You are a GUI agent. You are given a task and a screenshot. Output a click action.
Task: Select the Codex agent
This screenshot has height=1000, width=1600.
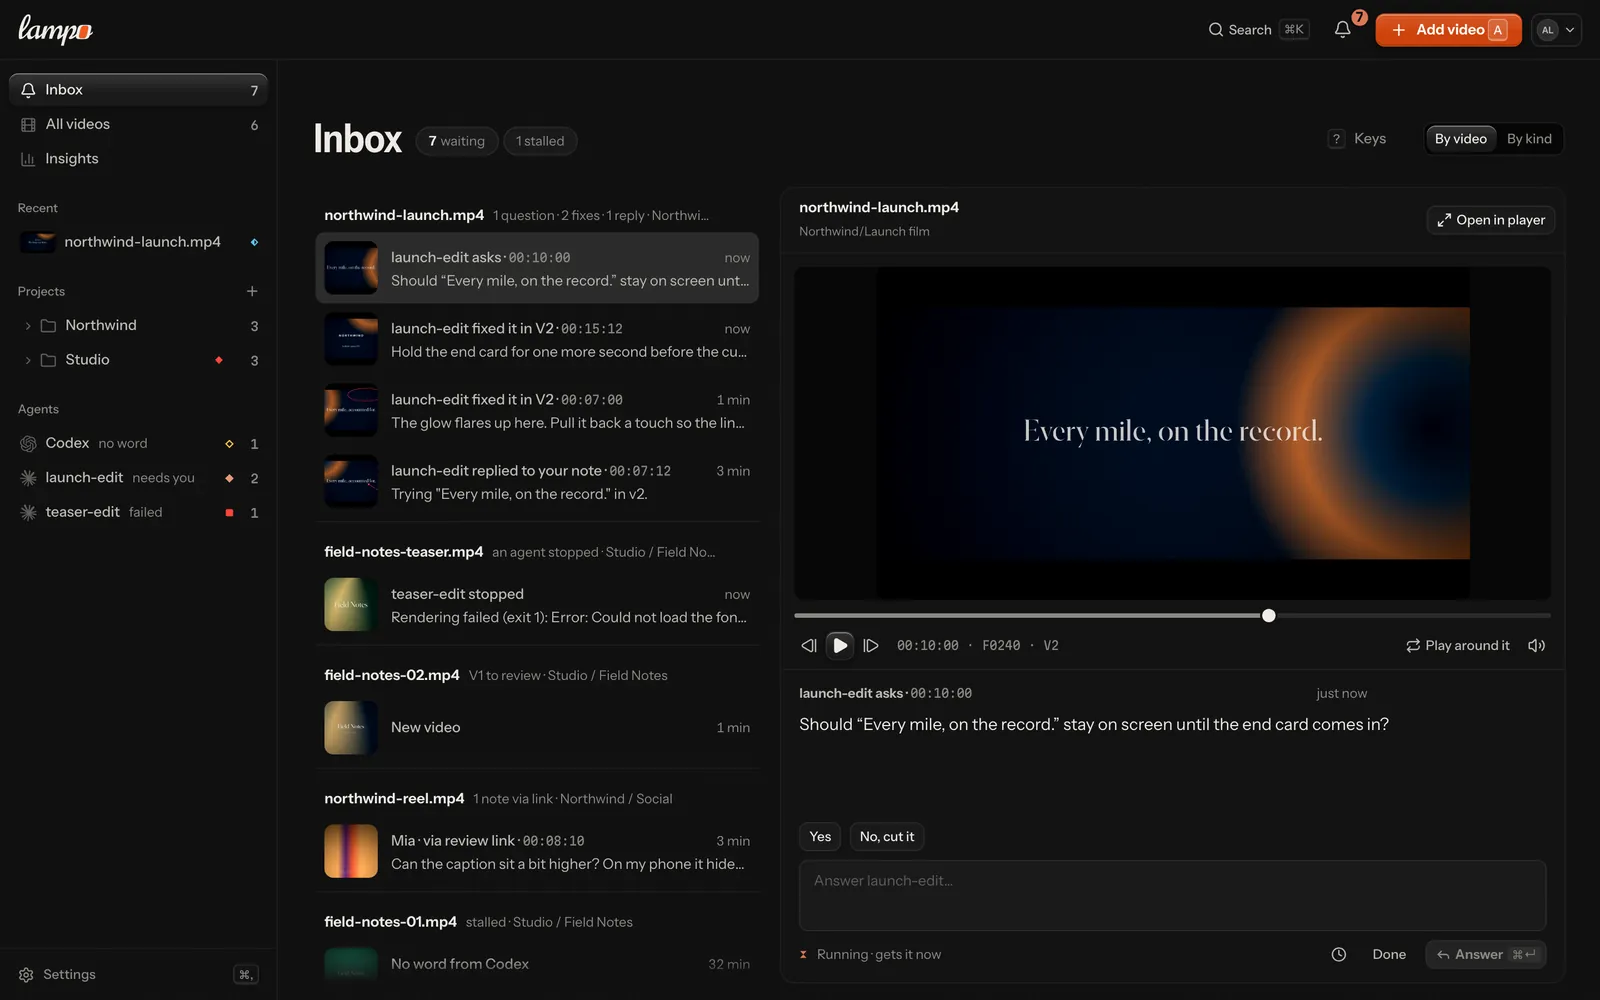point(138,443)
